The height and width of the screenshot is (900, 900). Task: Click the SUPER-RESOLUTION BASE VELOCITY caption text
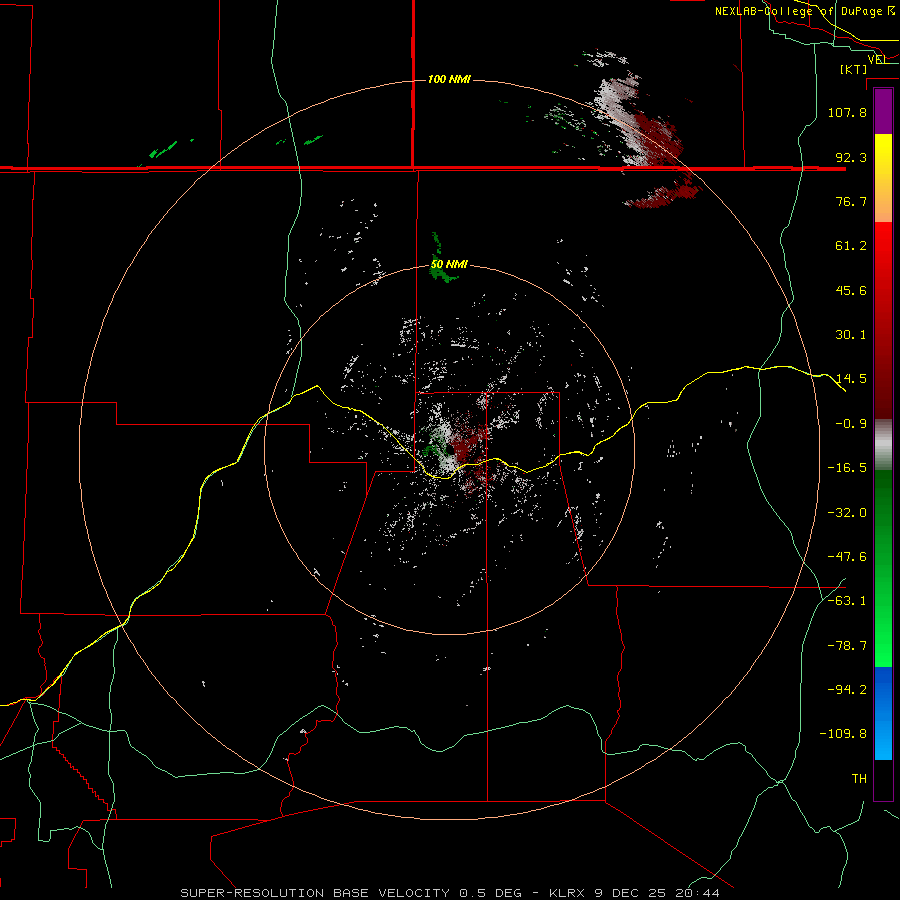[315, 893]
